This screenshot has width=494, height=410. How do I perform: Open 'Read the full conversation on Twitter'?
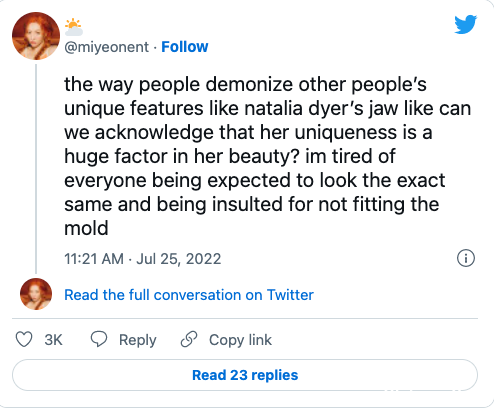click(189, 295)
